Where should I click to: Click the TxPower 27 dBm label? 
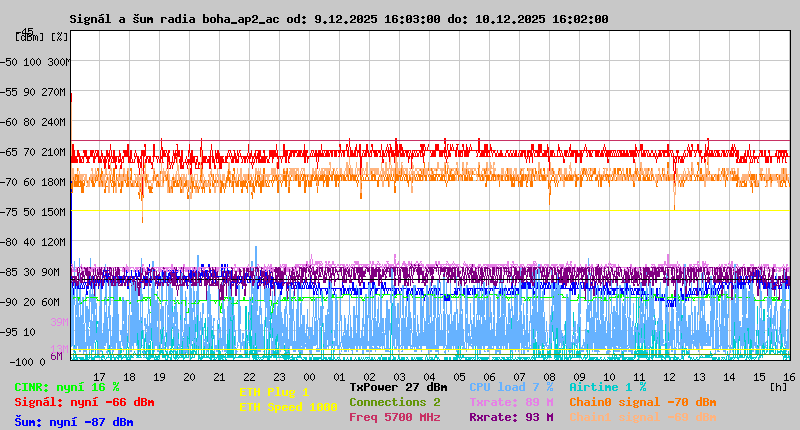coord(398,387)
